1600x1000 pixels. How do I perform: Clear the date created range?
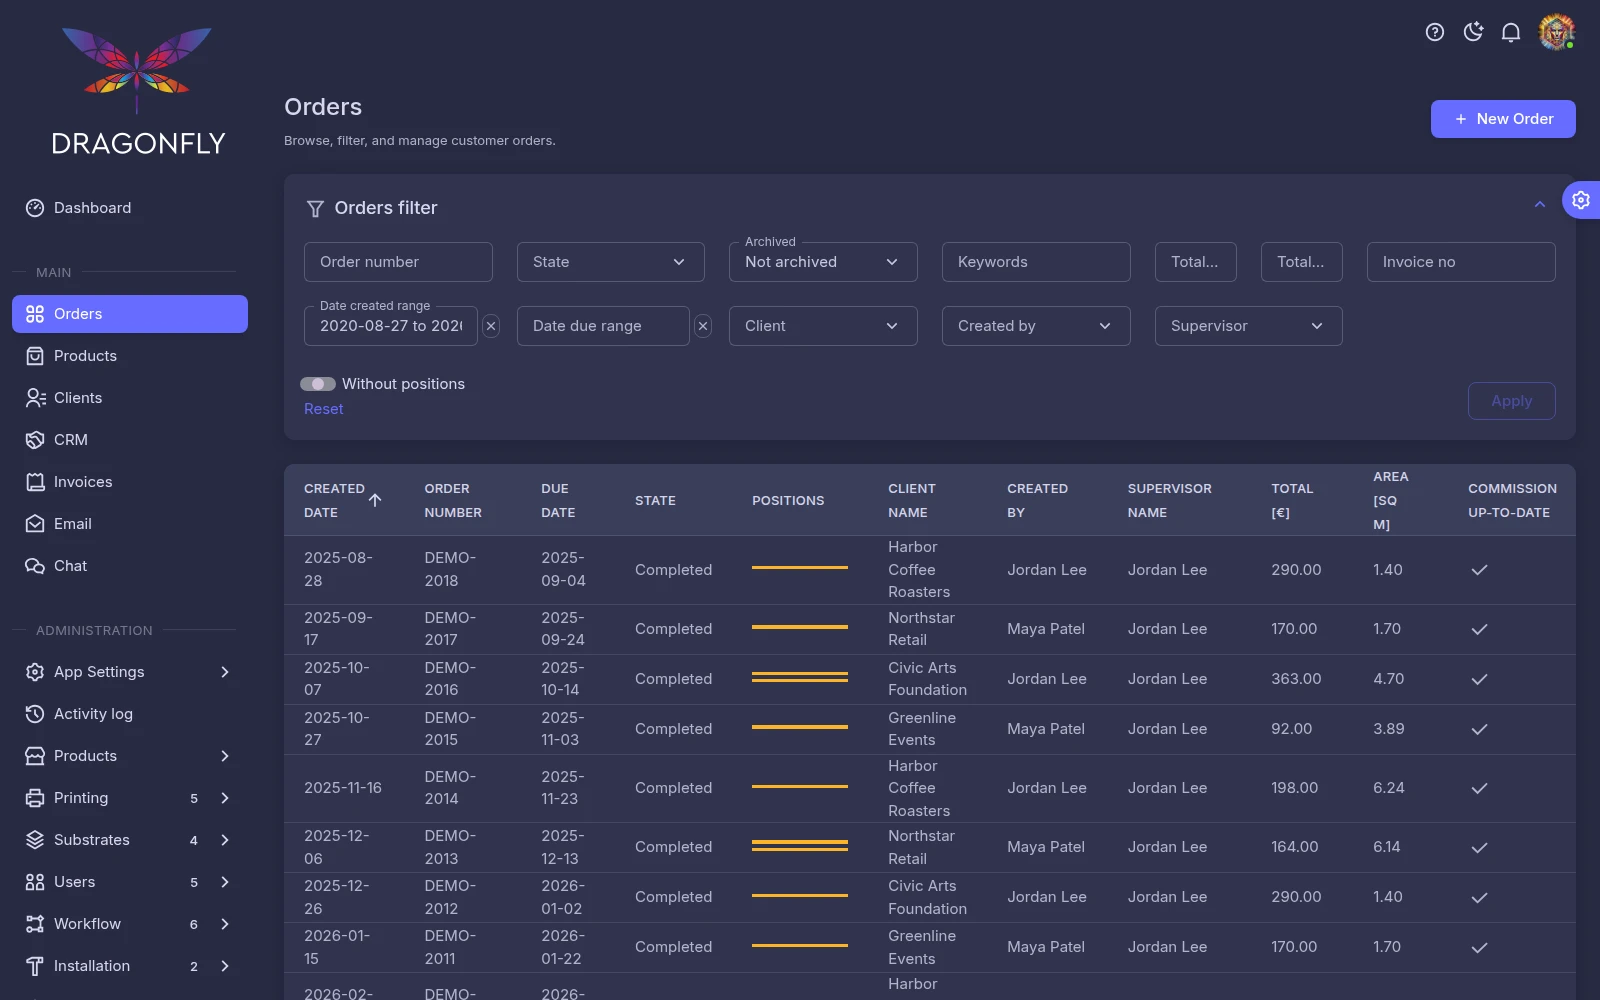491,326
